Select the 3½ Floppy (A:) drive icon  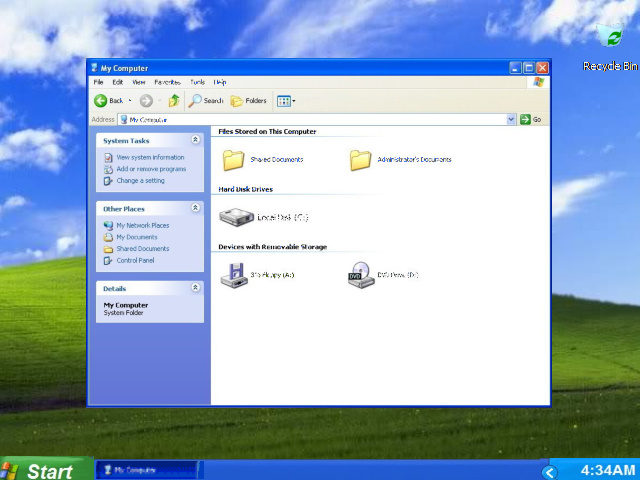tap(234, 275)
